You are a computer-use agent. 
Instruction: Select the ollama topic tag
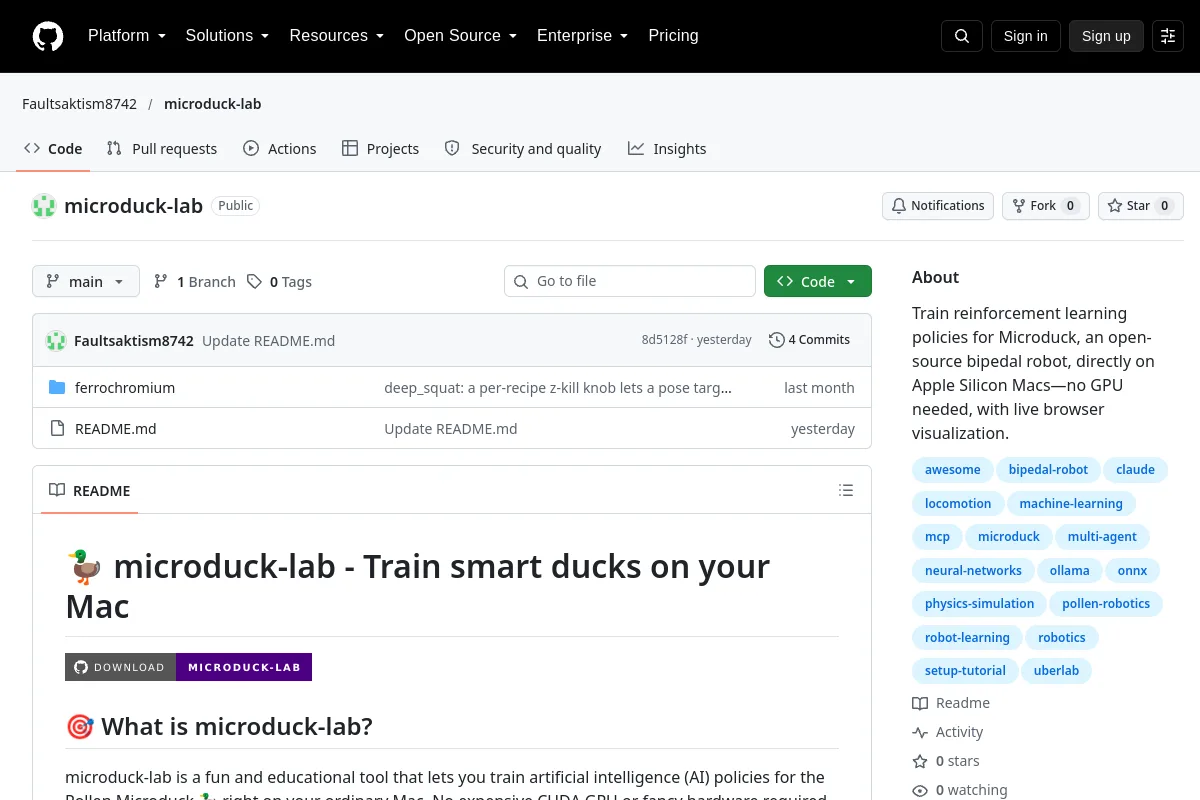(x=1069, y=571)
